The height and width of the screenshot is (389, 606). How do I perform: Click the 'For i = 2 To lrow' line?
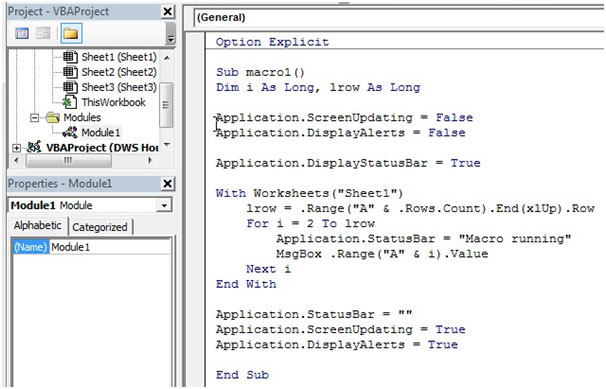tap(310, 223)
